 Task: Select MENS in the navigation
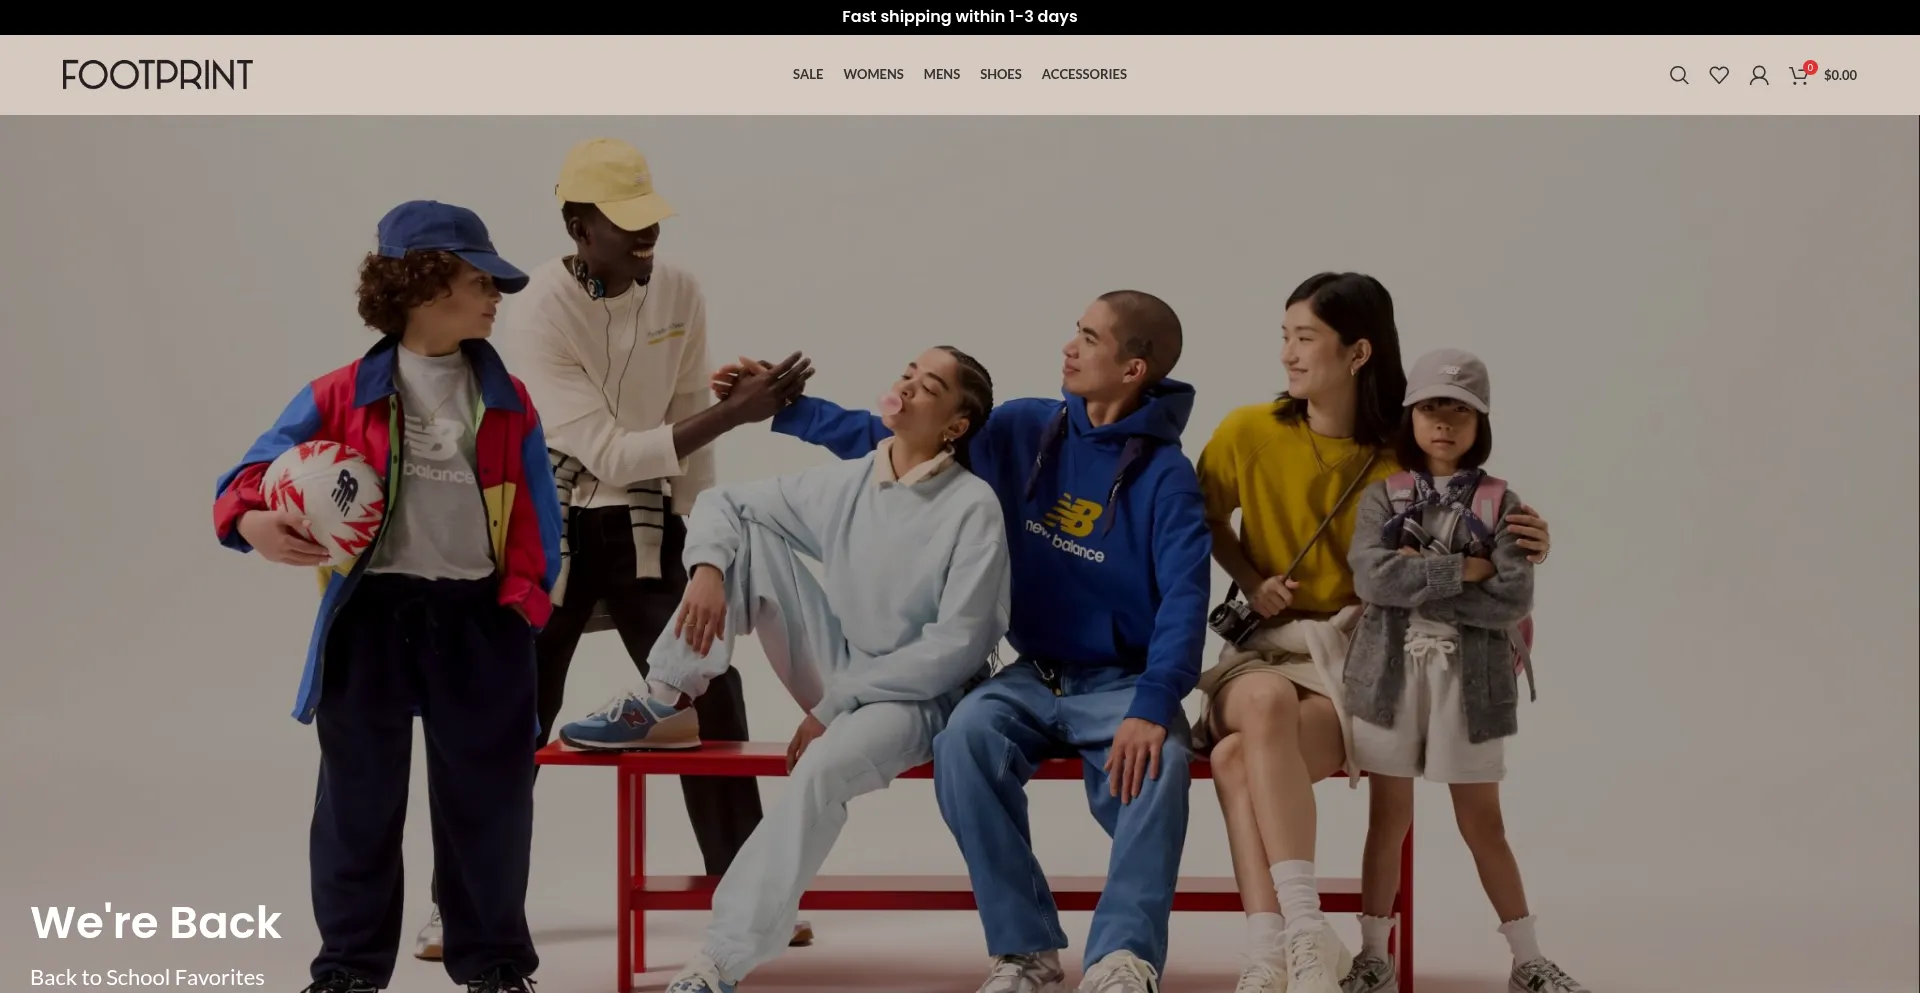(941, 75)
